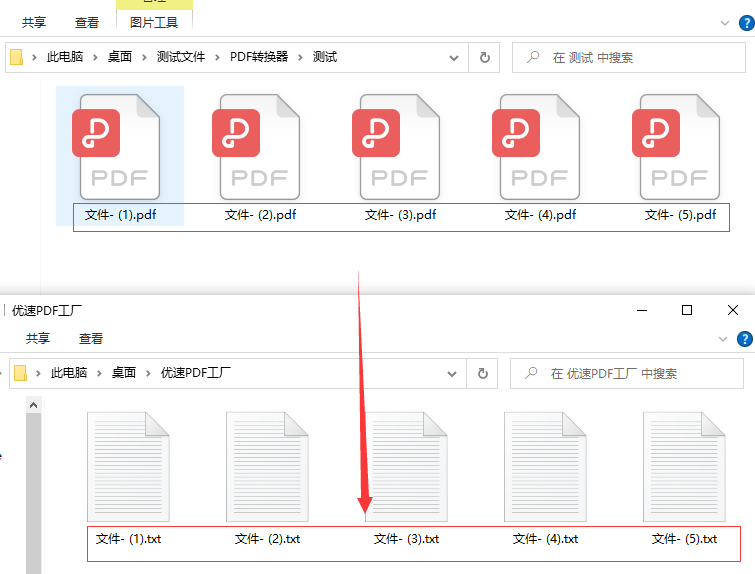Go to 测试文件 breadcrumb

point(181,57)
